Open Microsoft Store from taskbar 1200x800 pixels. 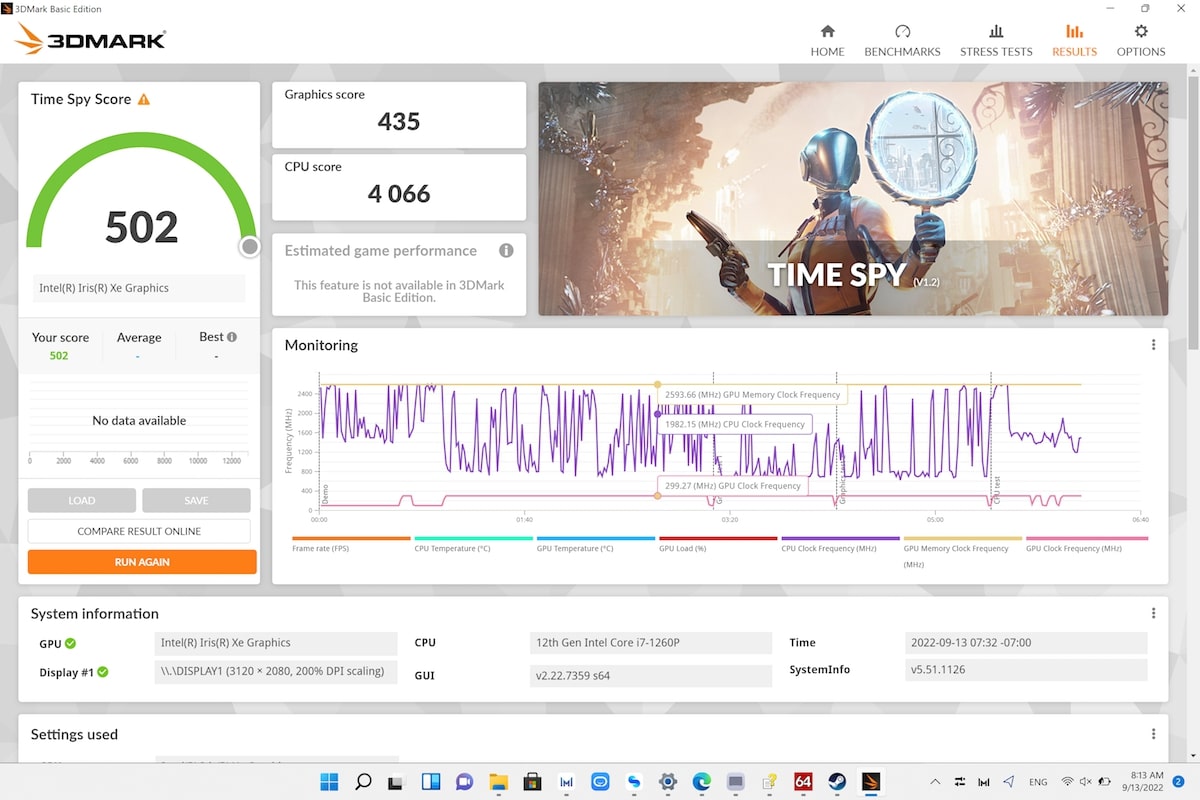[532, 781]
